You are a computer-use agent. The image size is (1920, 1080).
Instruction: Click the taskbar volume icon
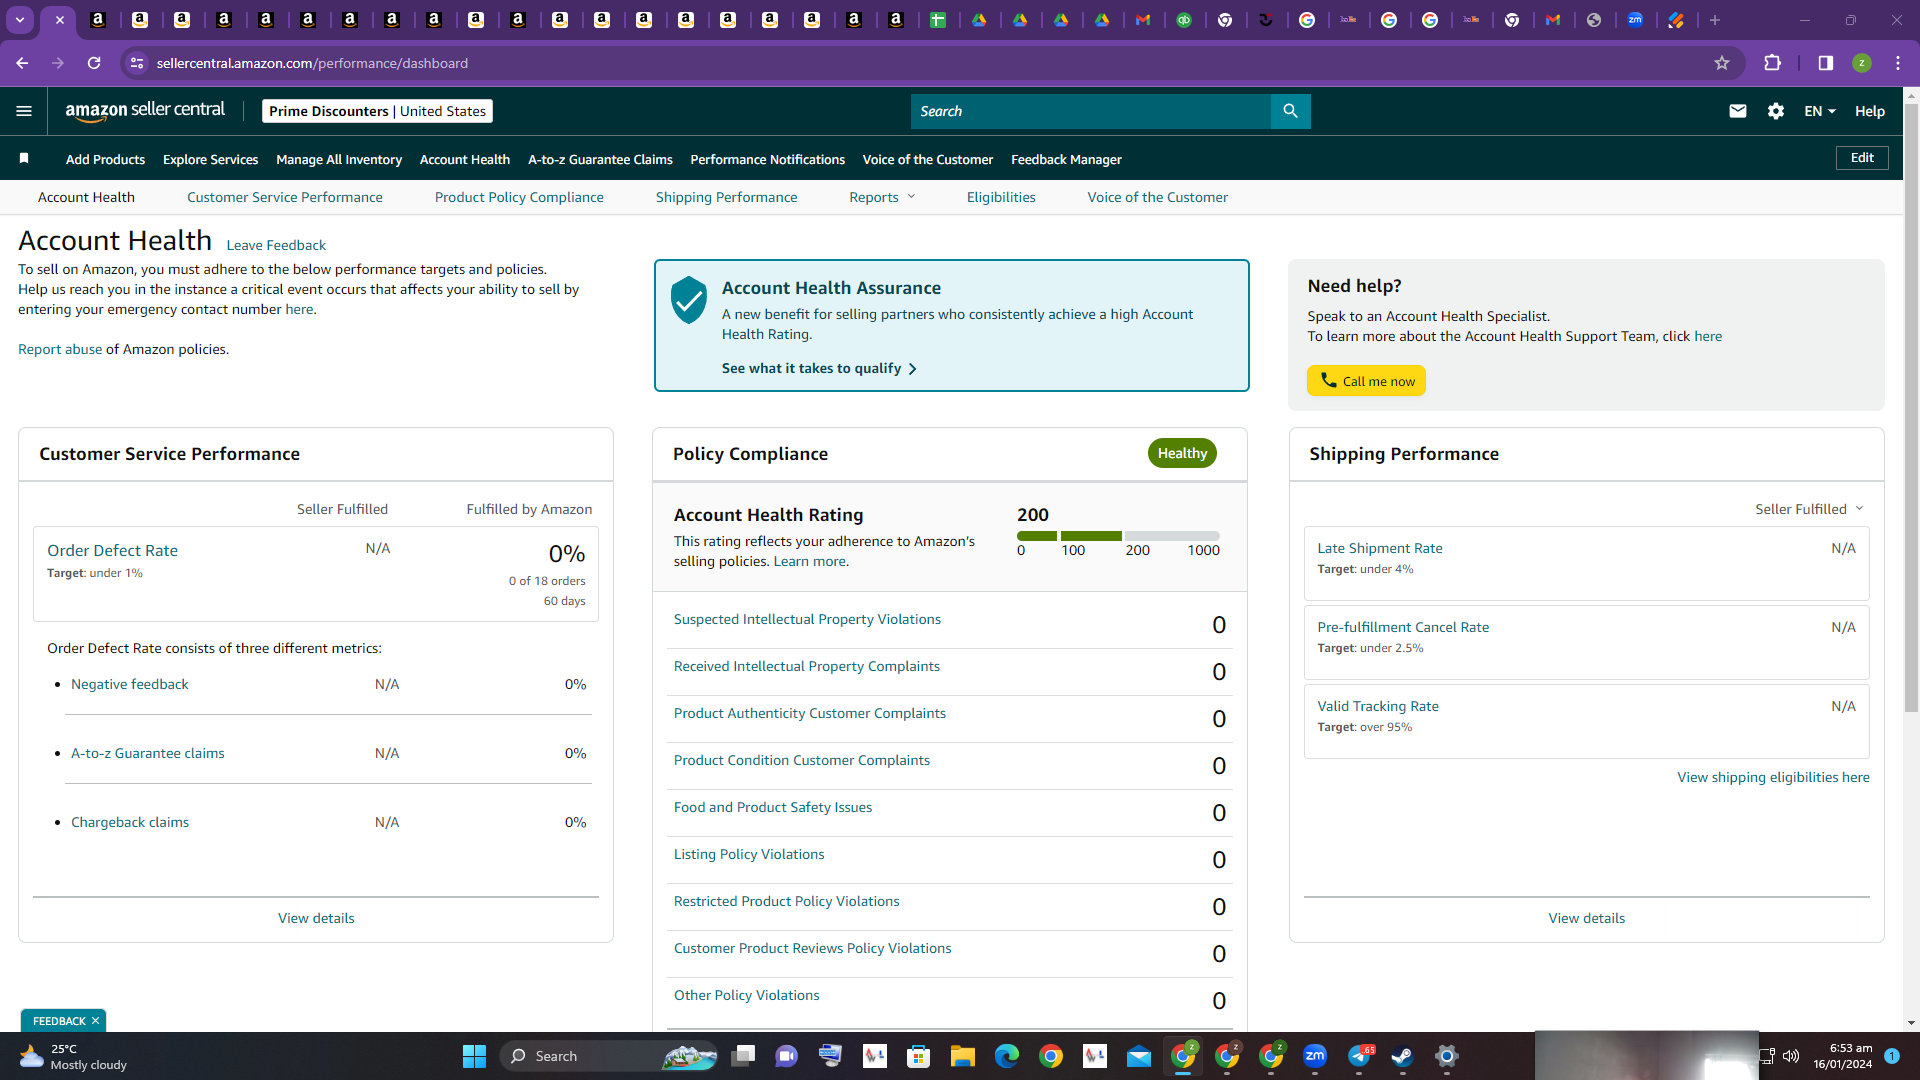coord(1791,1056)
